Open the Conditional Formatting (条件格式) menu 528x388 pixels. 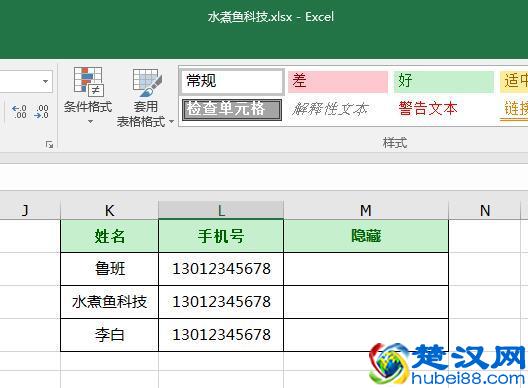coord(88,95)
